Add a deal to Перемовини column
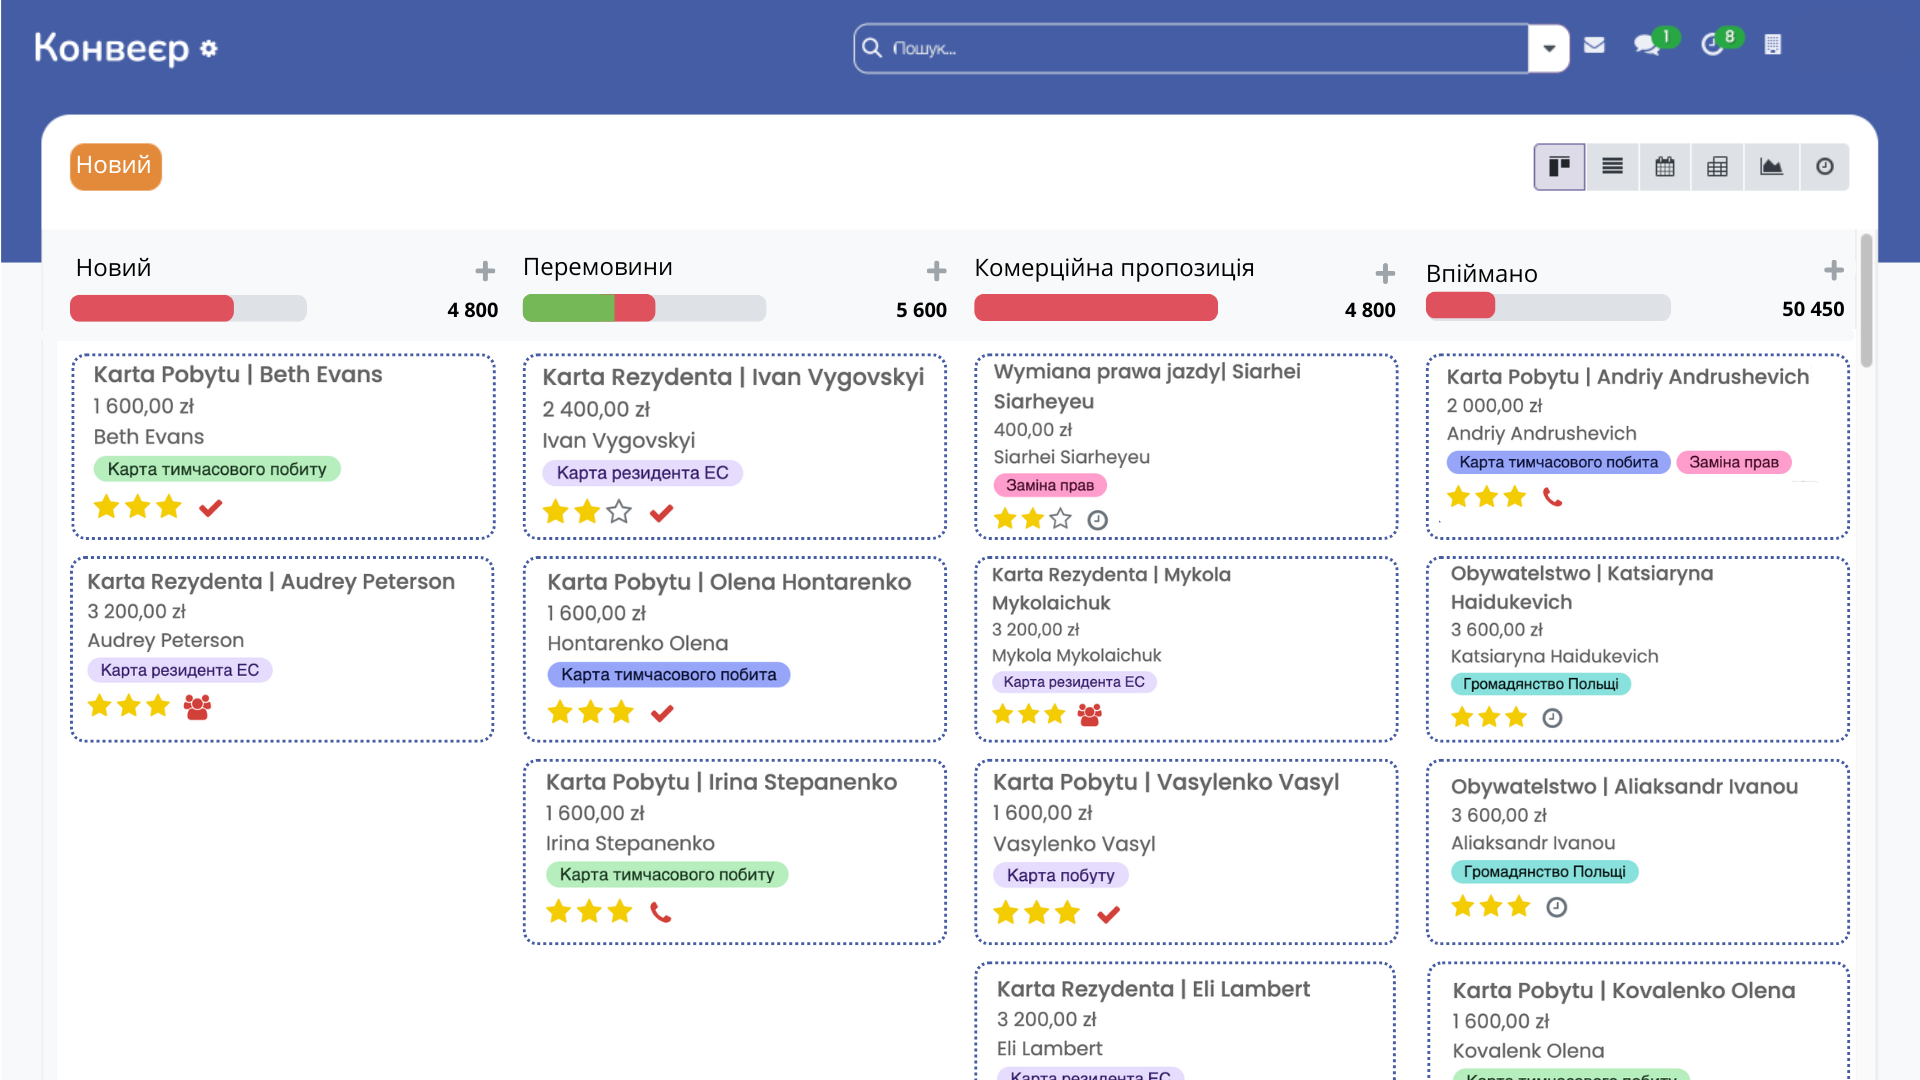The image size is (1920, 1080). point(936,270)
